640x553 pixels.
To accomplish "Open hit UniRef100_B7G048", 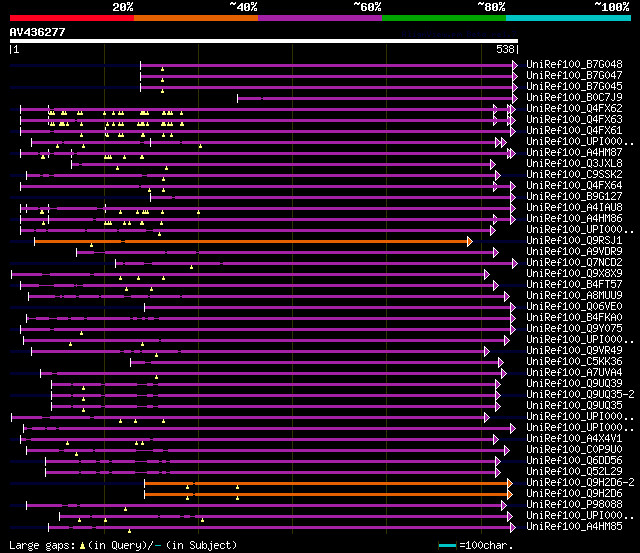I will pyautogui.click(x=574, y=64).
